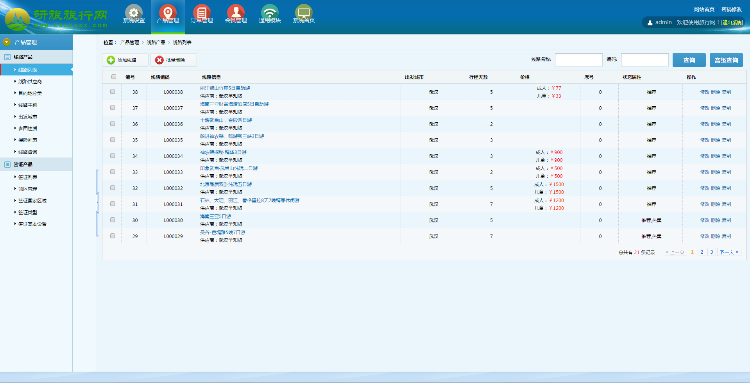Check the box for row L000036
Screen dimensions: 750x383
point(113,123)
